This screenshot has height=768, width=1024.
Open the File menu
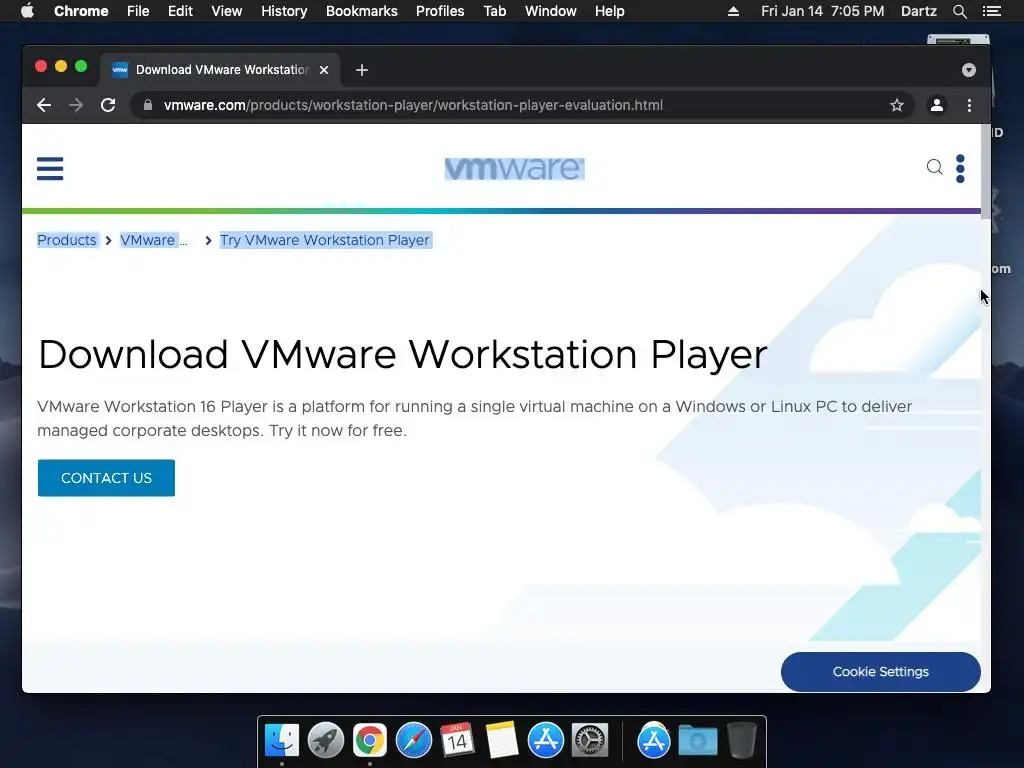[138, 11]
